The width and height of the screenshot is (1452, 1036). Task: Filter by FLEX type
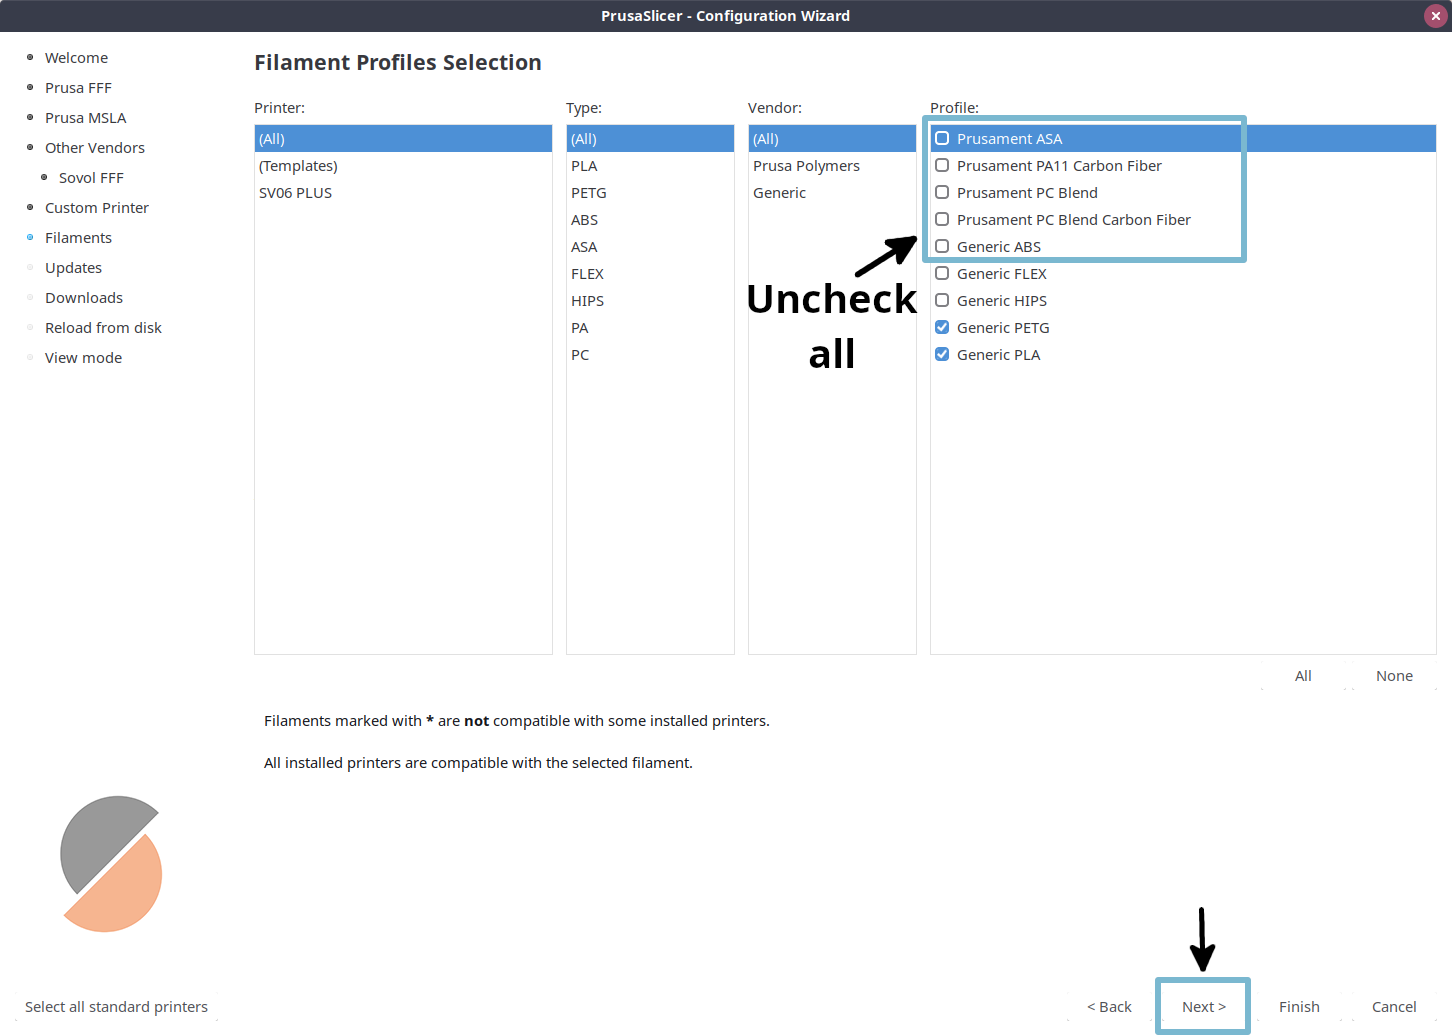click(650, 273)
